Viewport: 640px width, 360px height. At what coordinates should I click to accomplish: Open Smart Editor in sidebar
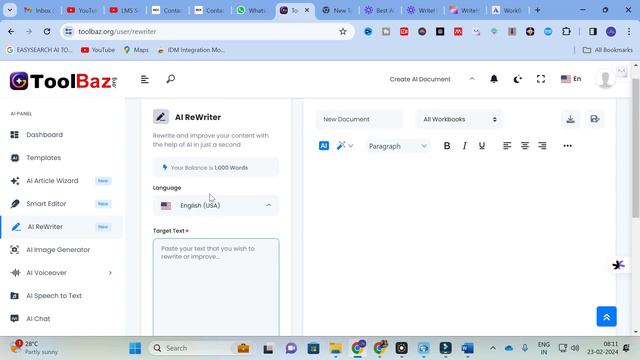point(46,204)
